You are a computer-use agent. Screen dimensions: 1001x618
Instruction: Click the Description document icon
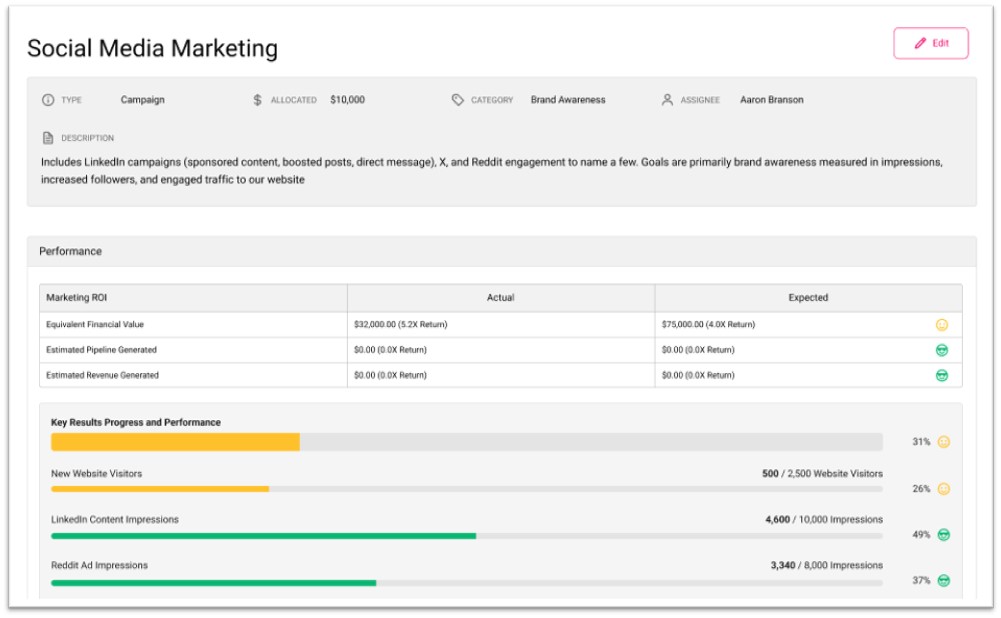(x=48, y=138)
